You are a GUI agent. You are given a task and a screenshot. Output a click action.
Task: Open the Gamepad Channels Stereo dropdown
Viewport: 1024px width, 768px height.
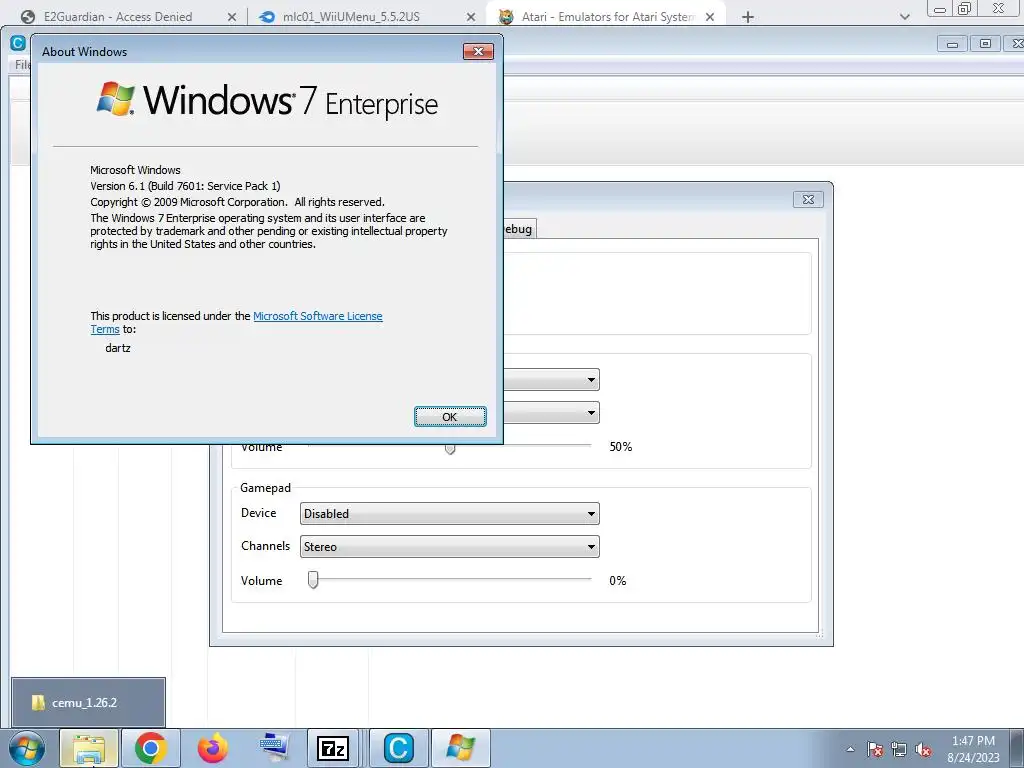[x=450, y=547]
